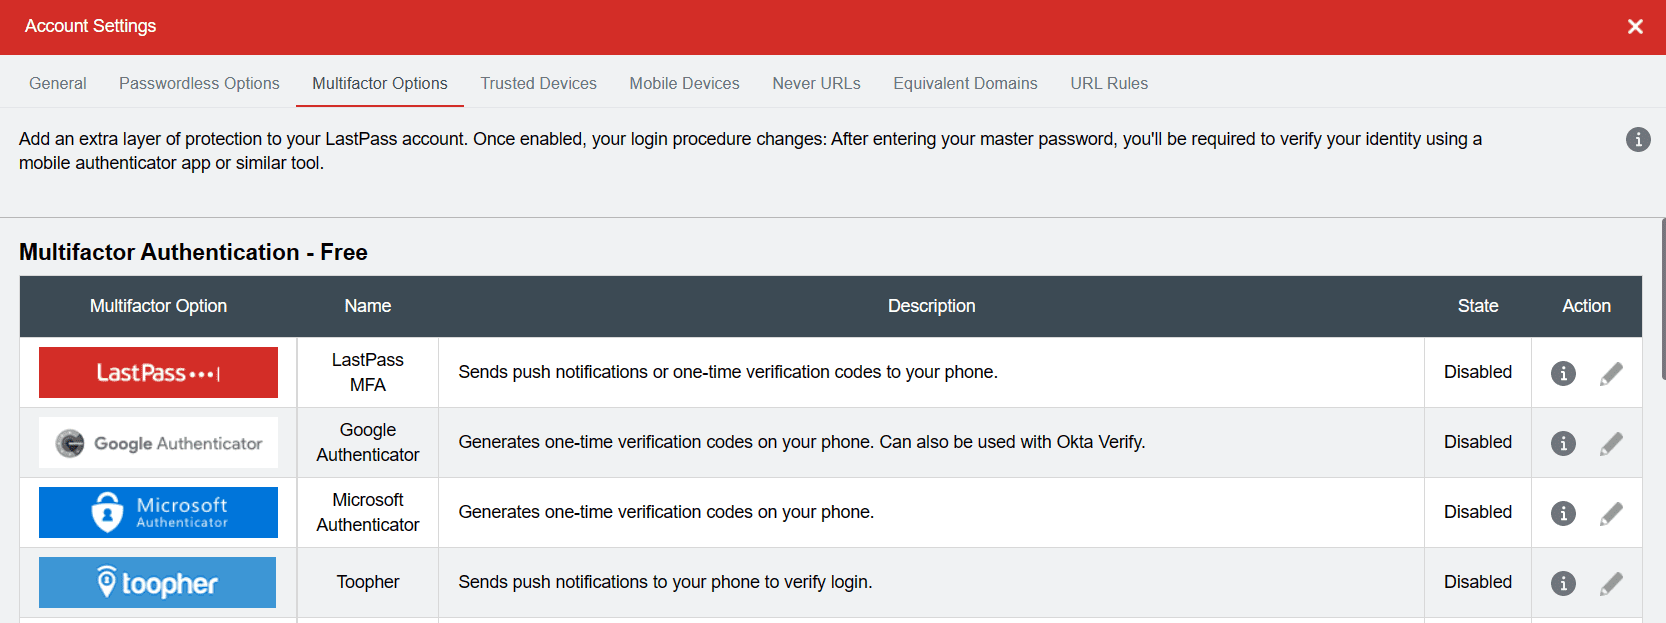The width and height of the screenshot is (1666, 623).
Task: Edit LastPass MFA settings pencil
Action: (x=1611, y=373)
